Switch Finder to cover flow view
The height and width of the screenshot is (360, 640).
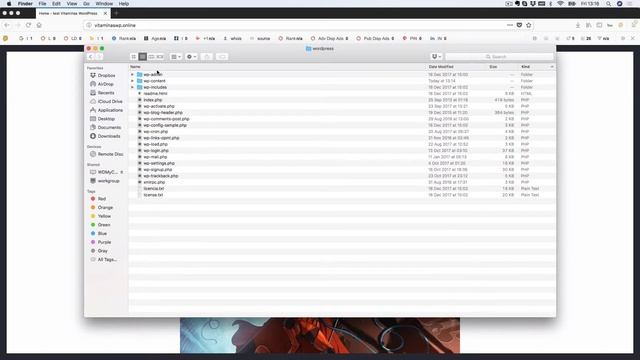pos(160,57)
